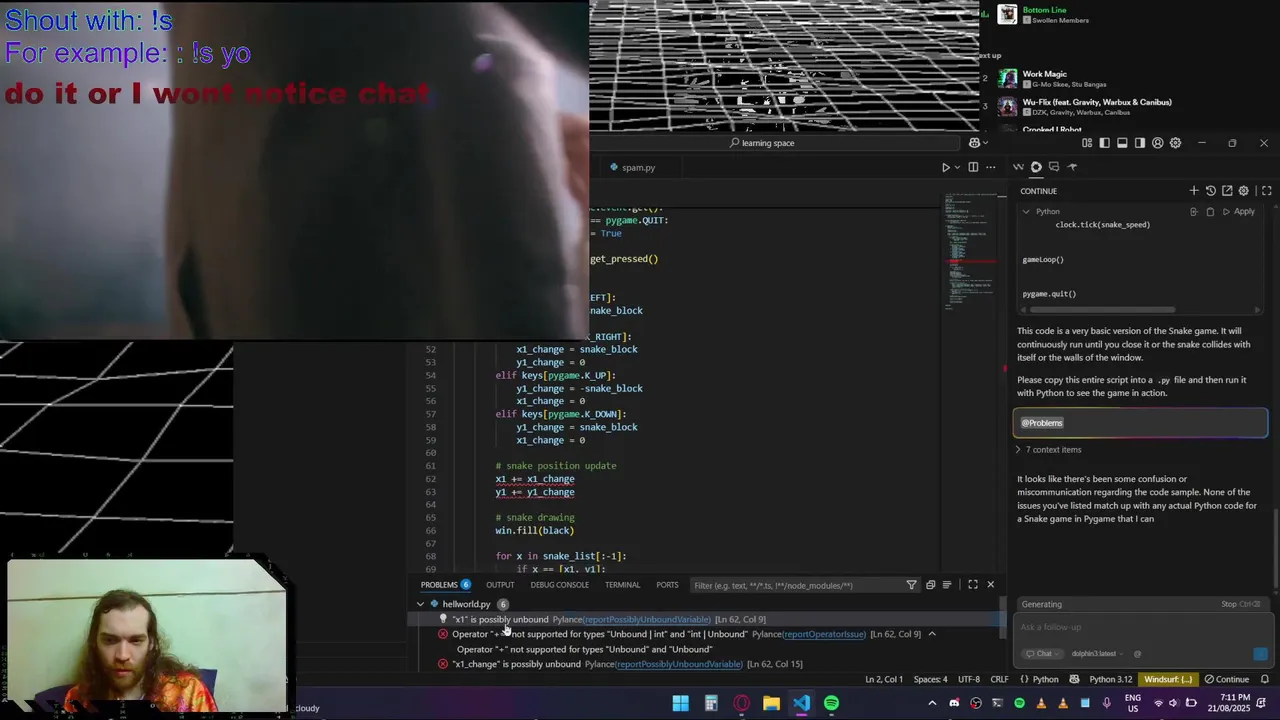
Task: Open the Manage gear icon in title bar
Action: pyautogui.click(x=1175, y=143)
